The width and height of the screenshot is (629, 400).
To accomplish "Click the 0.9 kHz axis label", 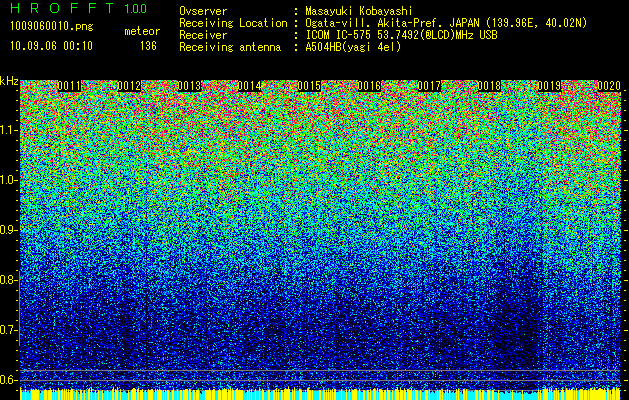I will pos(9,230).
